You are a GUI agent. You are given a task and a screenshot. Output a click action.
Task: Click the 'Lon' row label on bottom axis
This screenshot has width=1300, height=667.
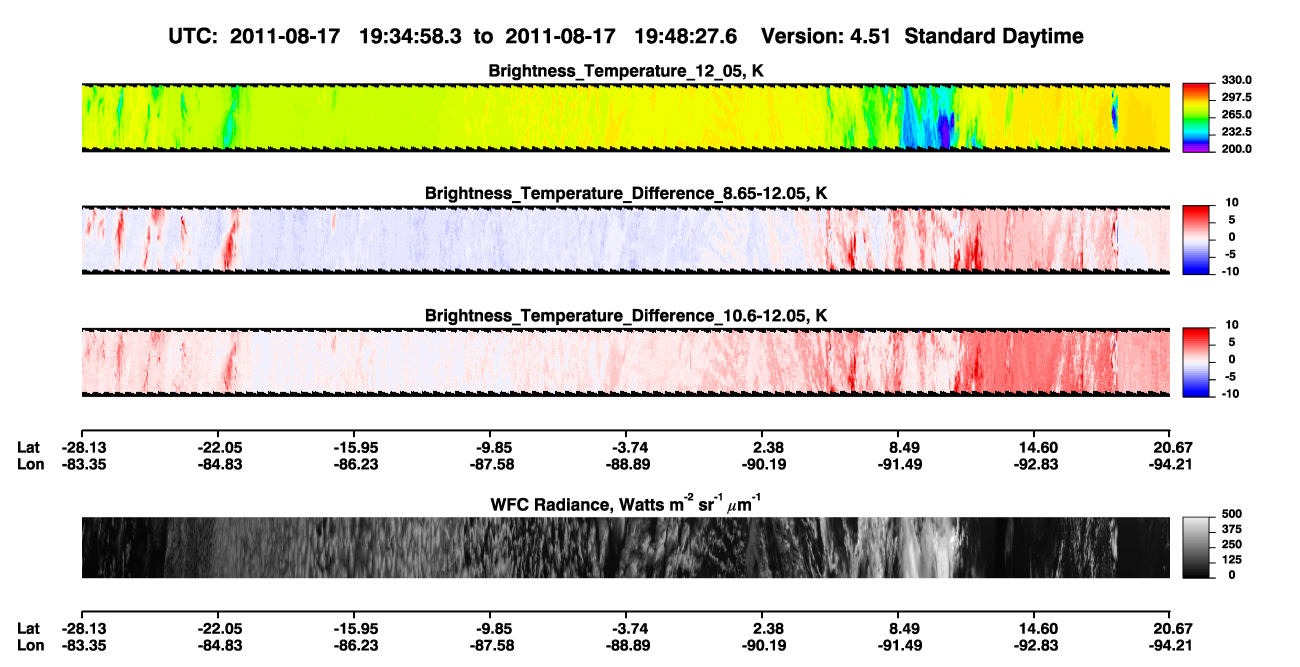[x=29, y=644]
